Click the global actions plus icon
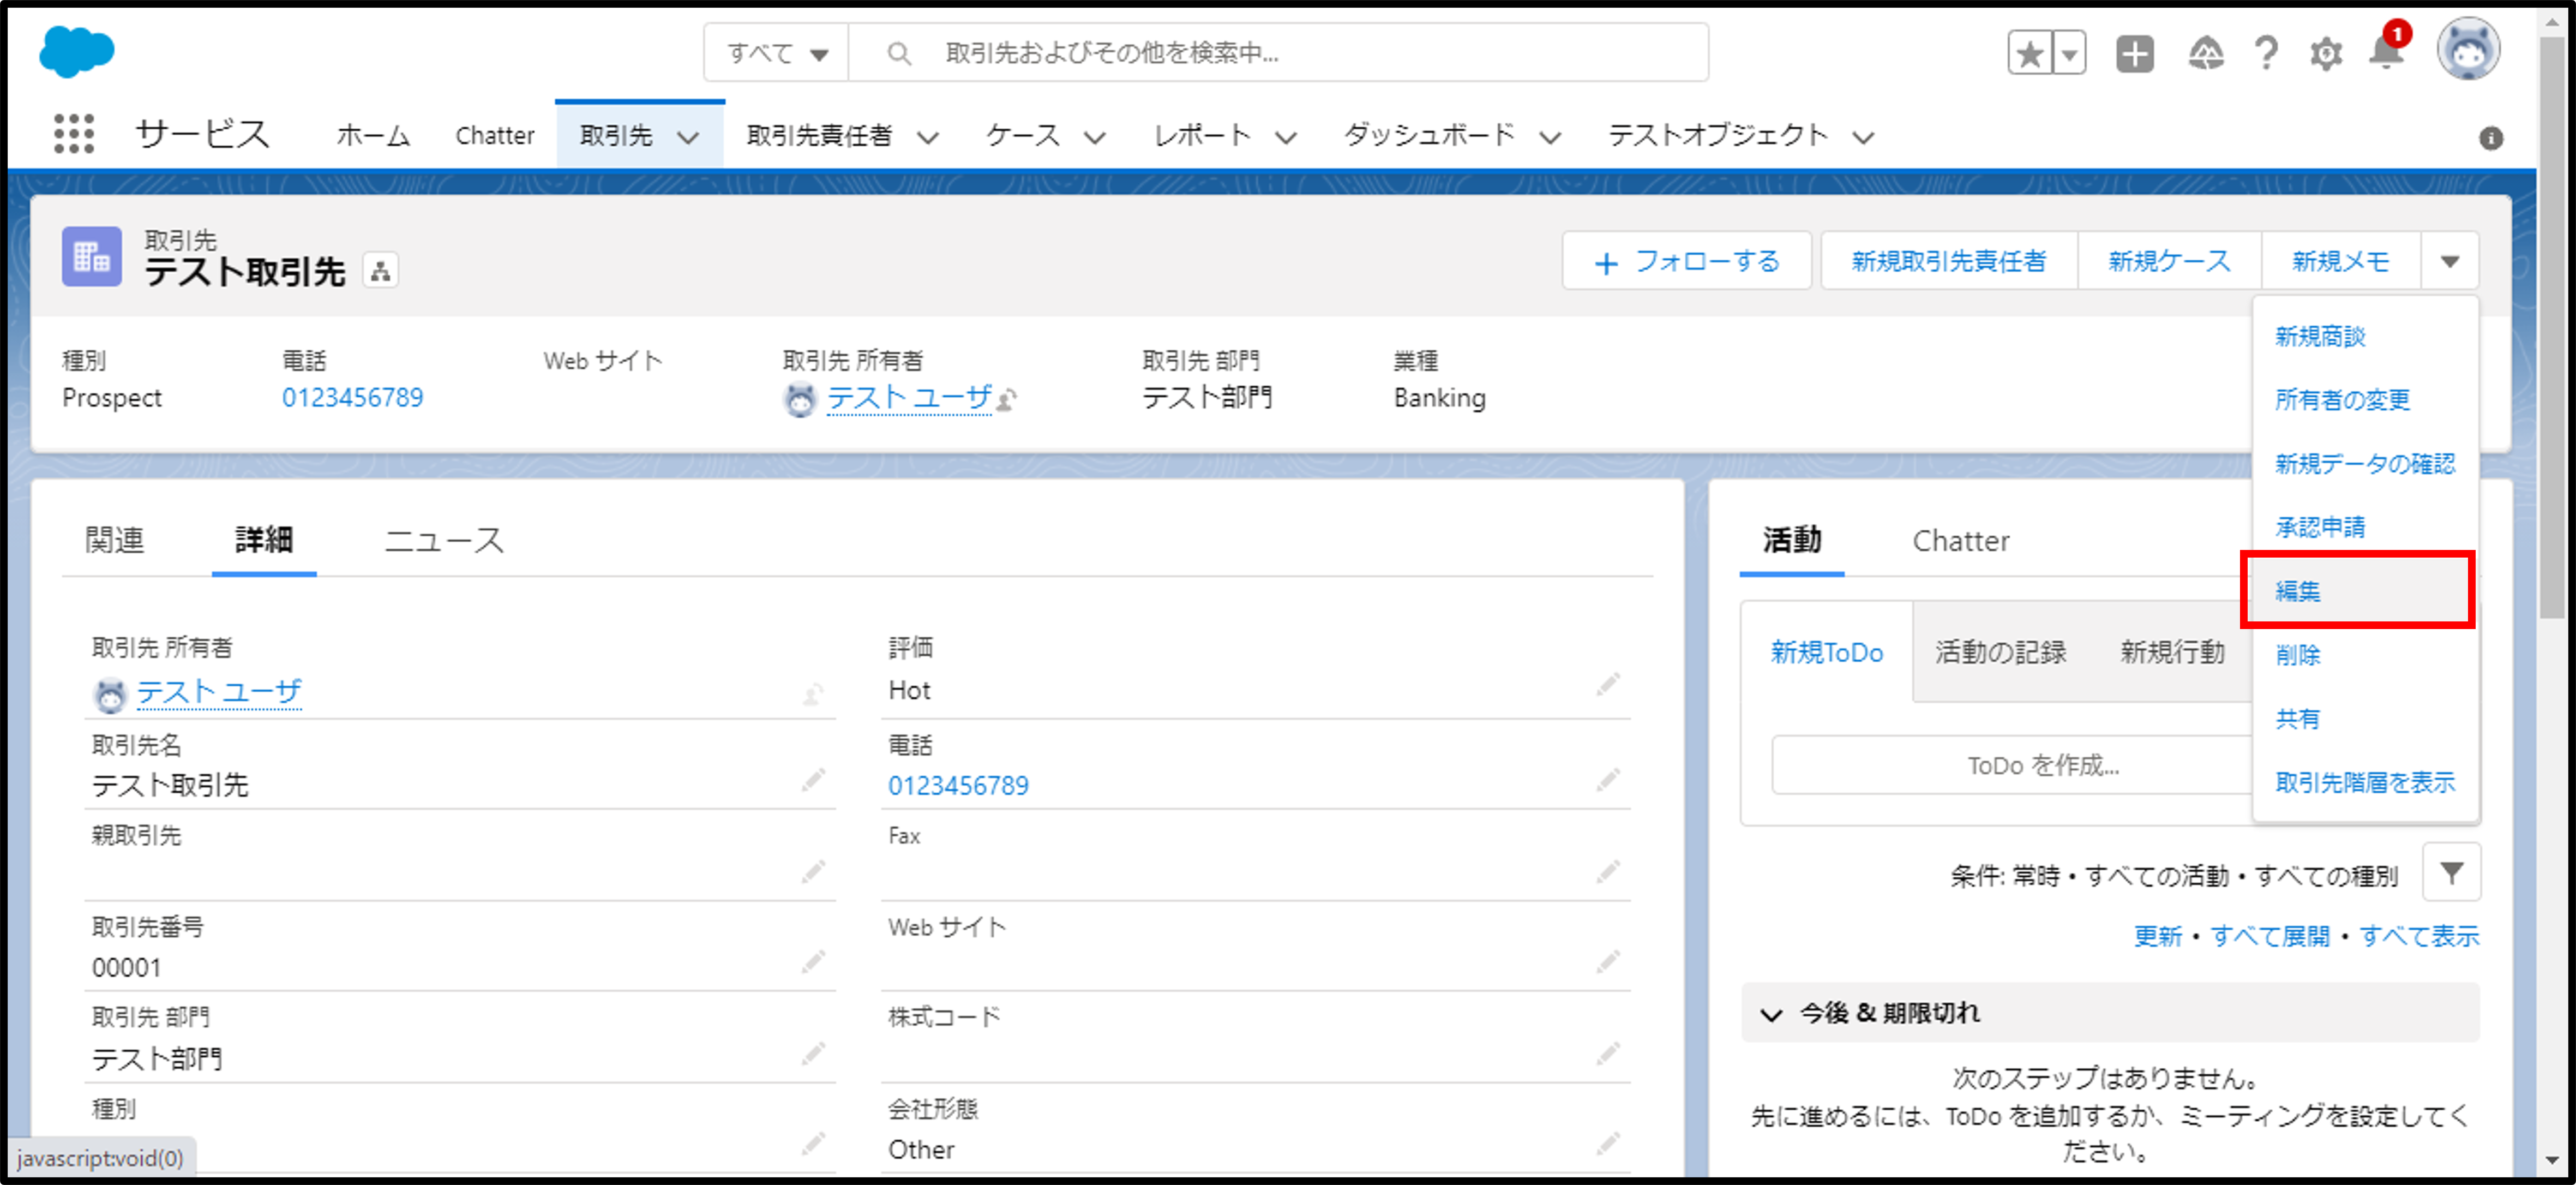Image resolution: width=2576 pixels, height=1185 pixels. [2134, 53]
